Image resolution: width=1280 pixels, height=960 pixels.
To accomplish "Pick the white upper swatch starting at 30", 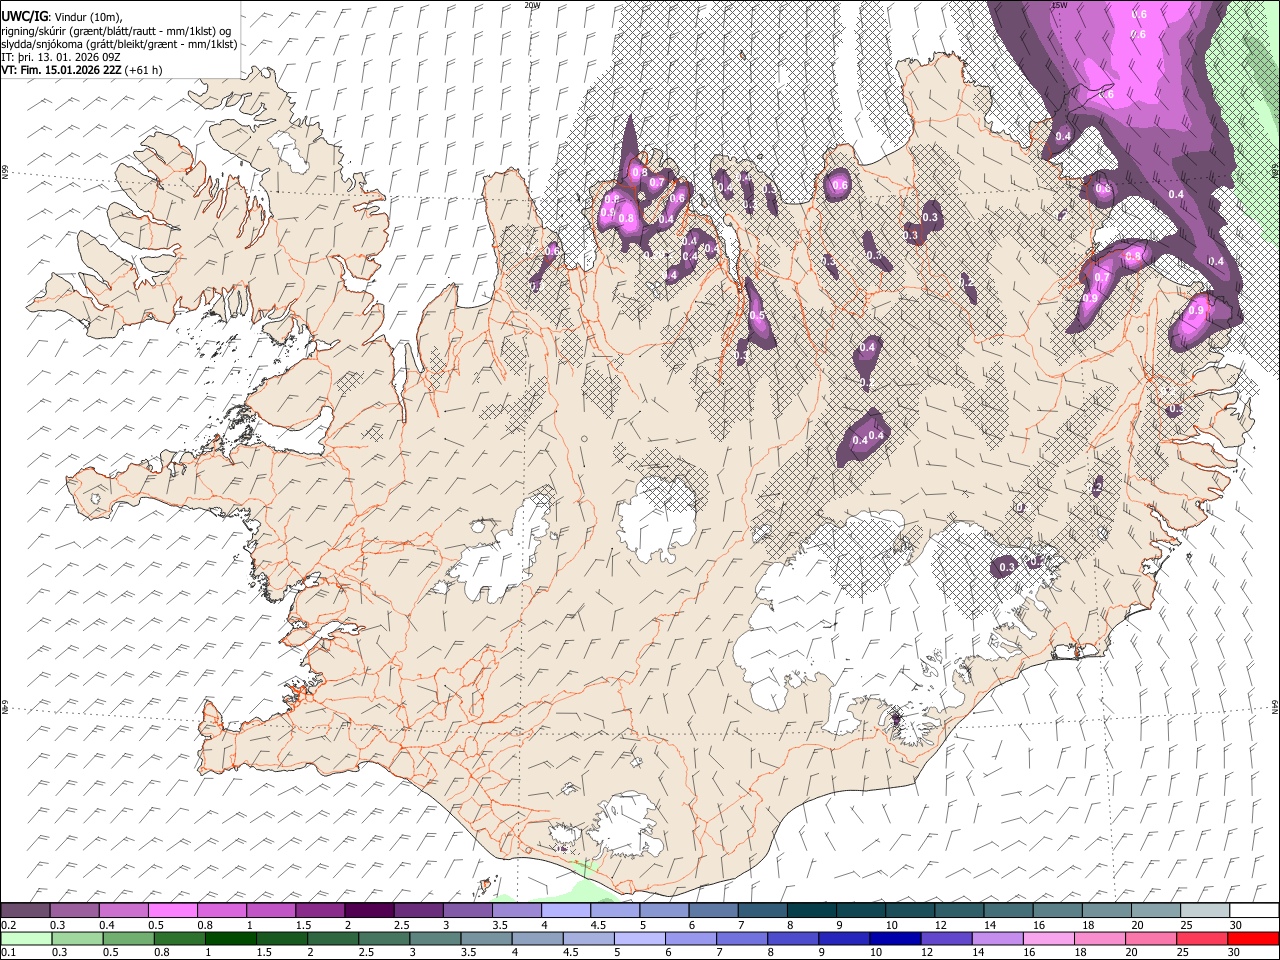I will click(1254, 911).
